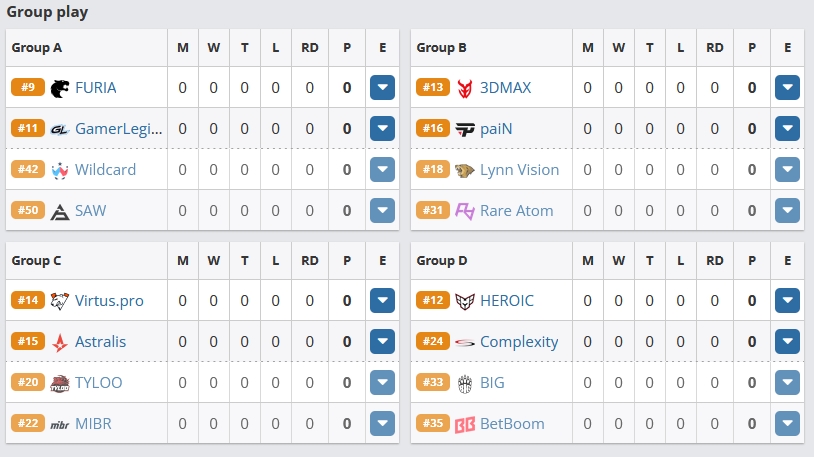Click the Astralis red star logo
The image size is (814, 457).
click(x=60, y=342)
